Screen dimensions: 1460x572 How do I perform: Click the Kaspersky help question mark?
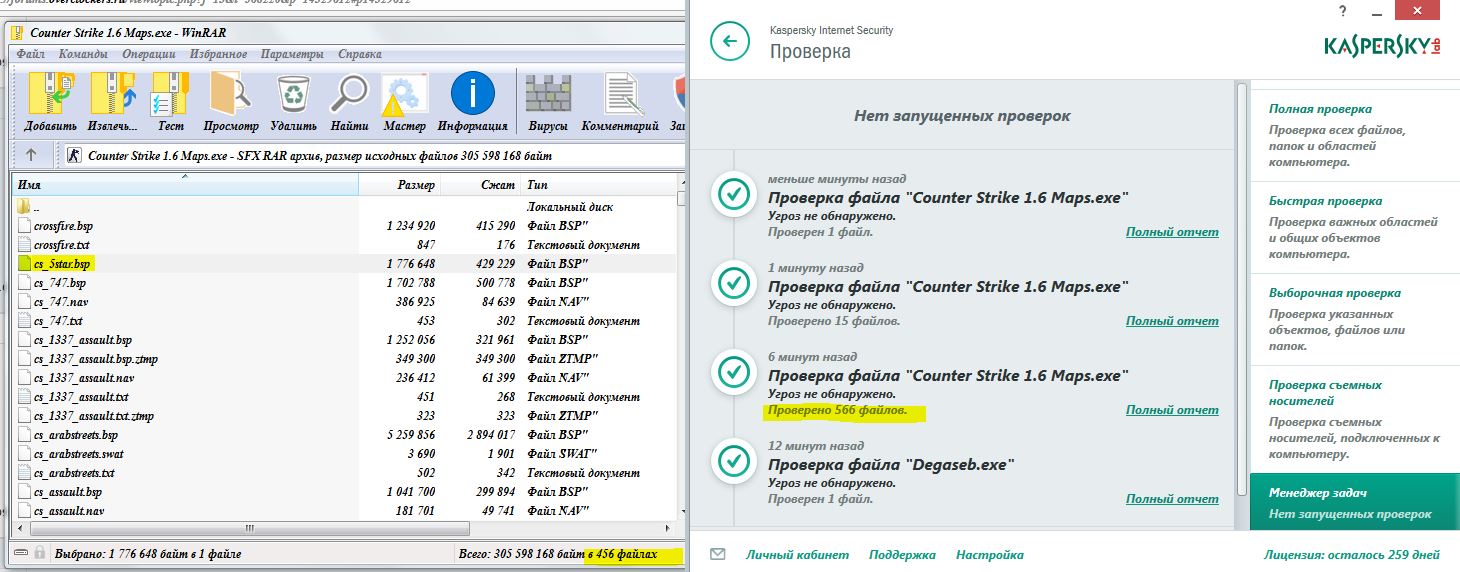pyautogui.click(x=1341, y=10)
